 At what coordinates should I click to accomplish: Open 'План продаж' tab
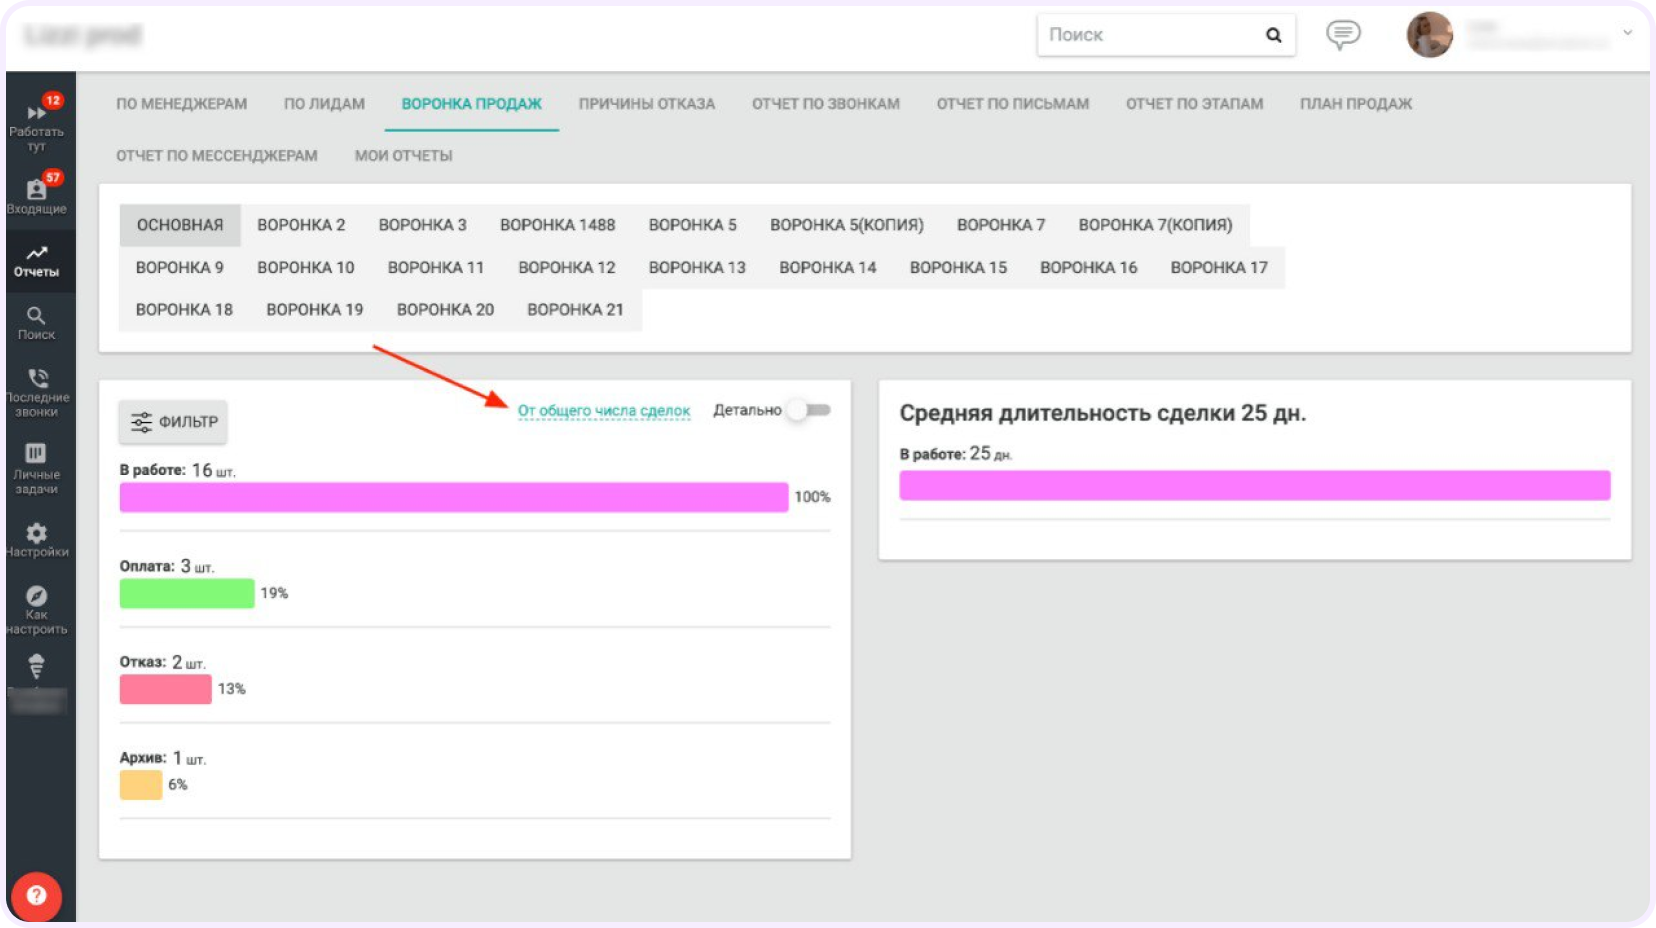1356,104
